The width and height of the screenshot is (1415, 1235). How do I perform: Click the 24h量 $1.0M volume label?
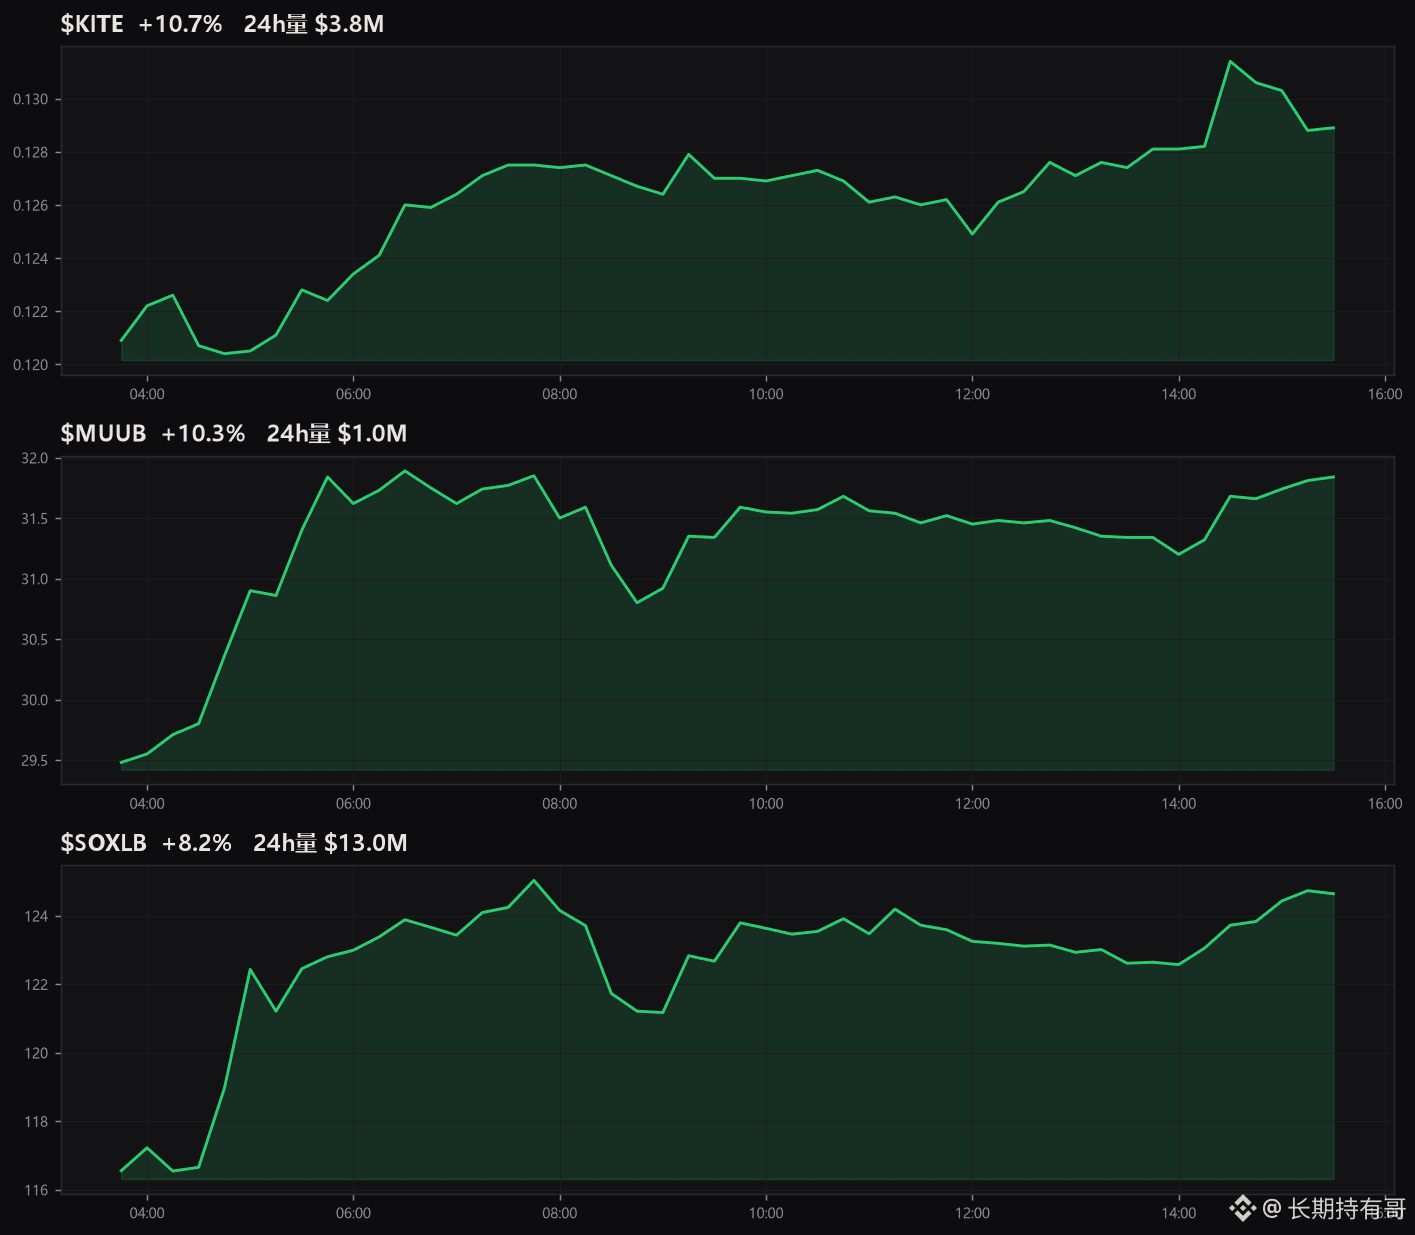tap(337, 433)
